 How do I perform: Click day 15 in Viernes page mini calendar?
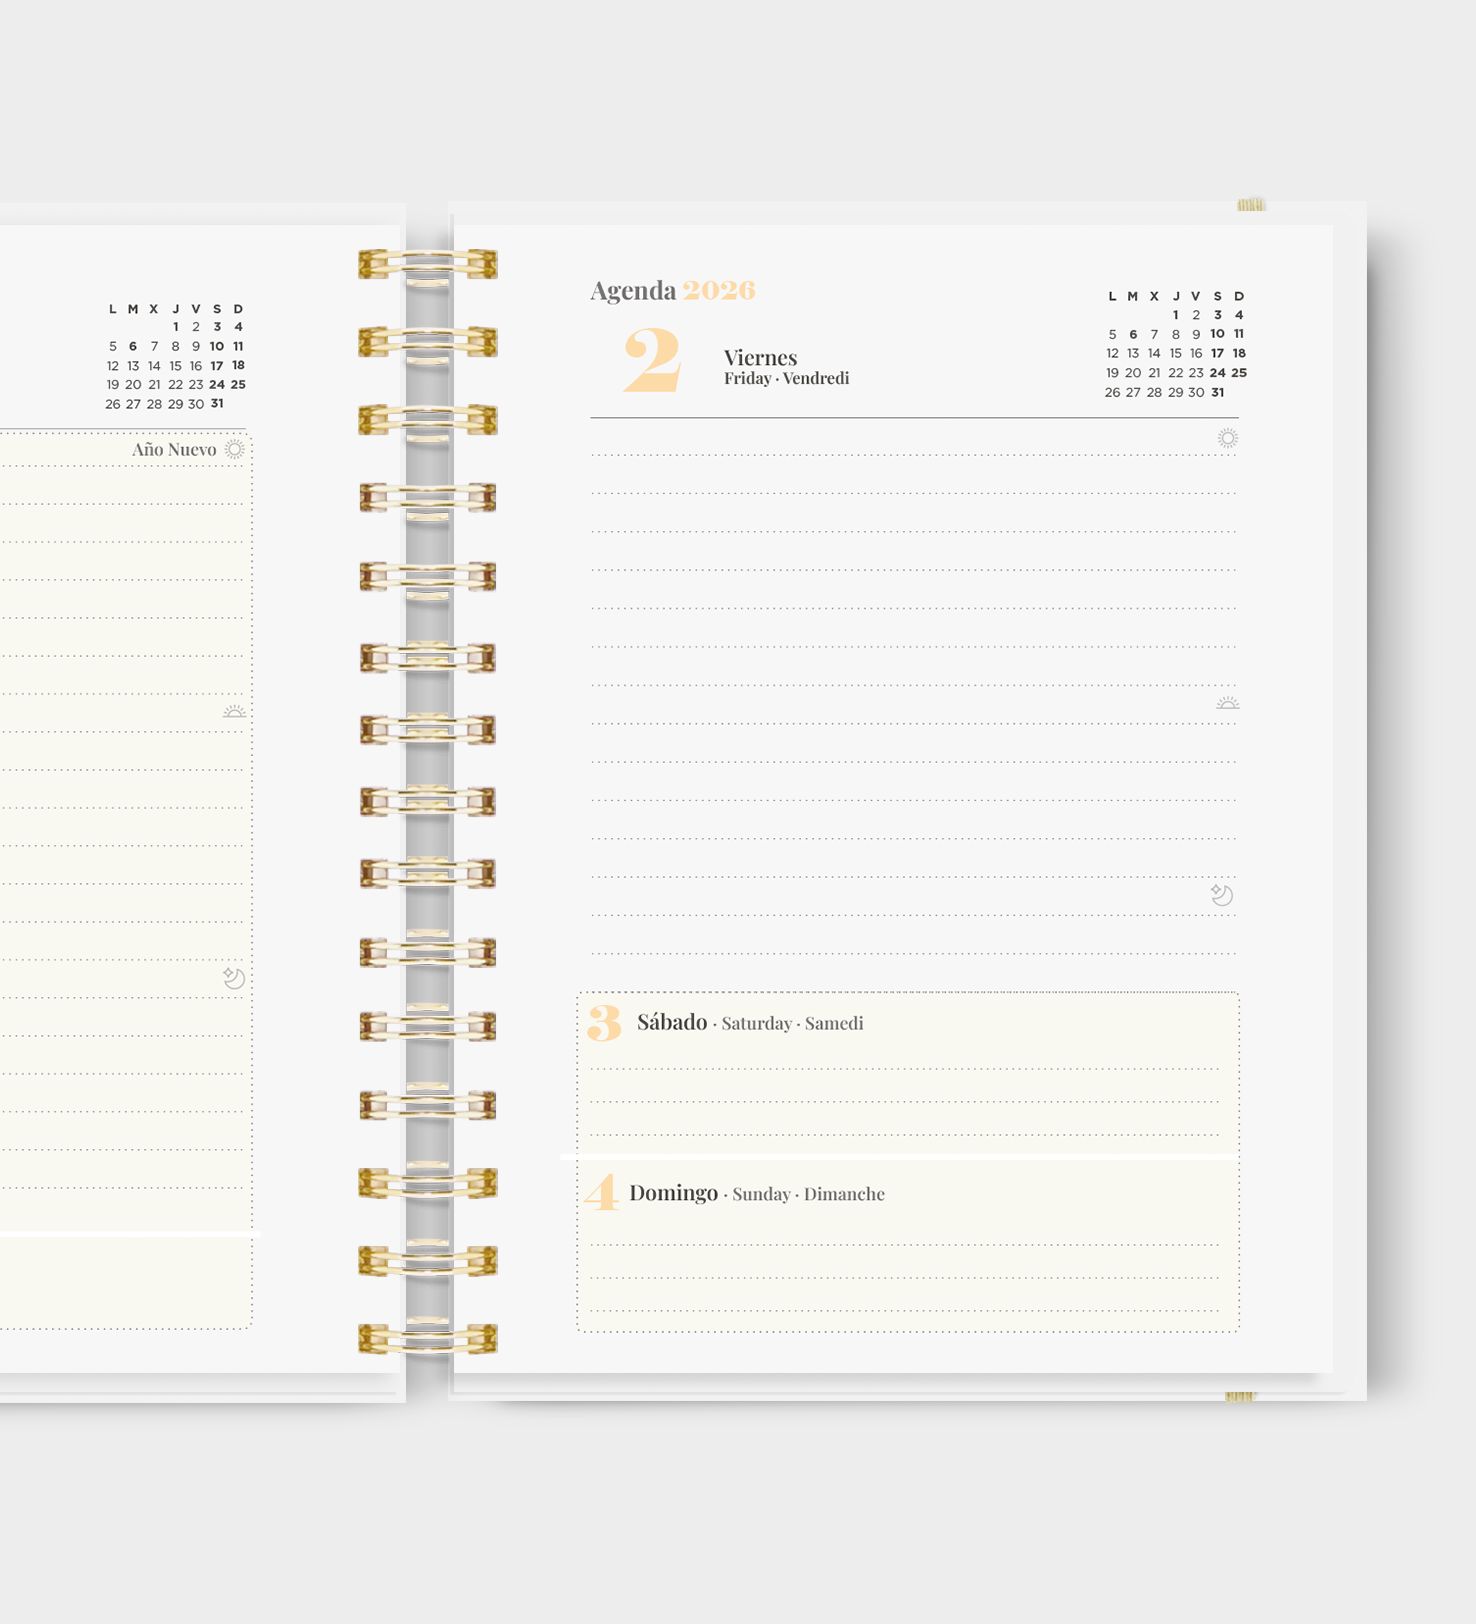(1175, 353)
